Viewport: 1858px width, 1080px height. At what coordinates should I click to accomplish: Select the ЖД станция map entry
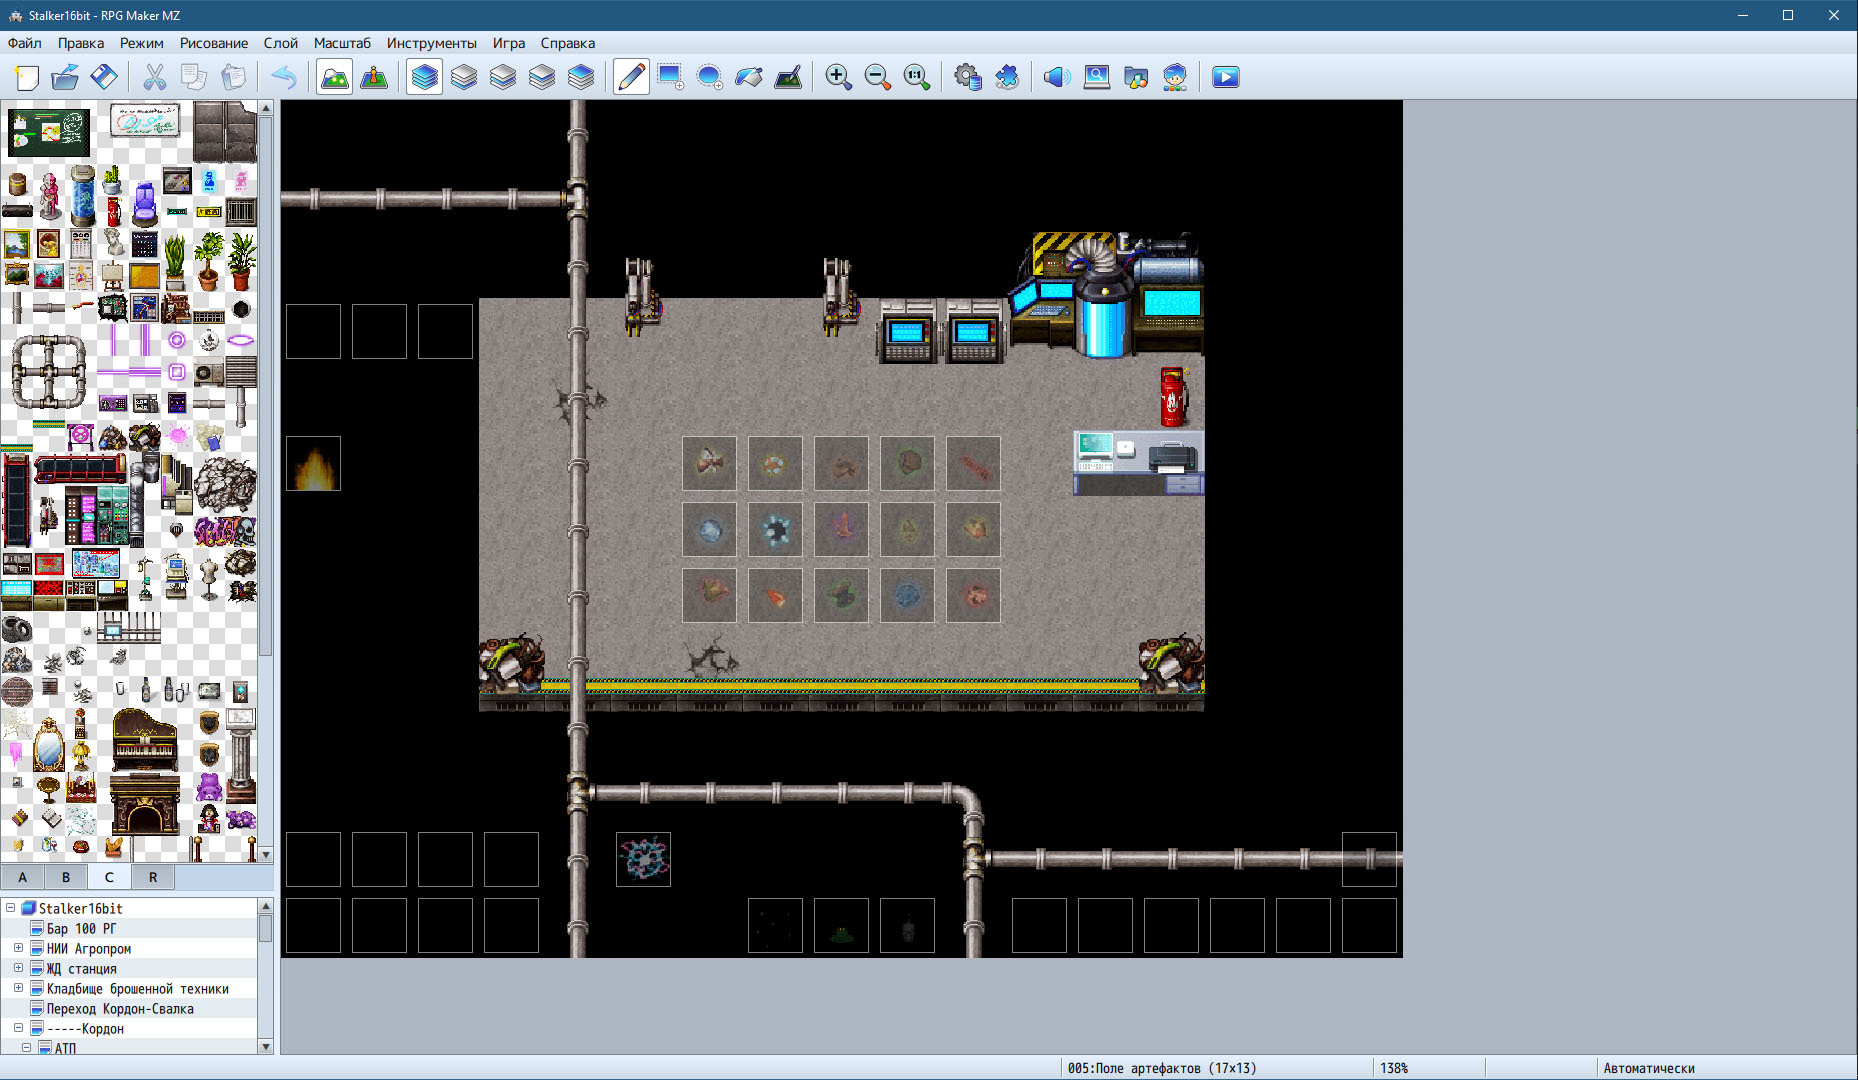(x=81, y=969)
